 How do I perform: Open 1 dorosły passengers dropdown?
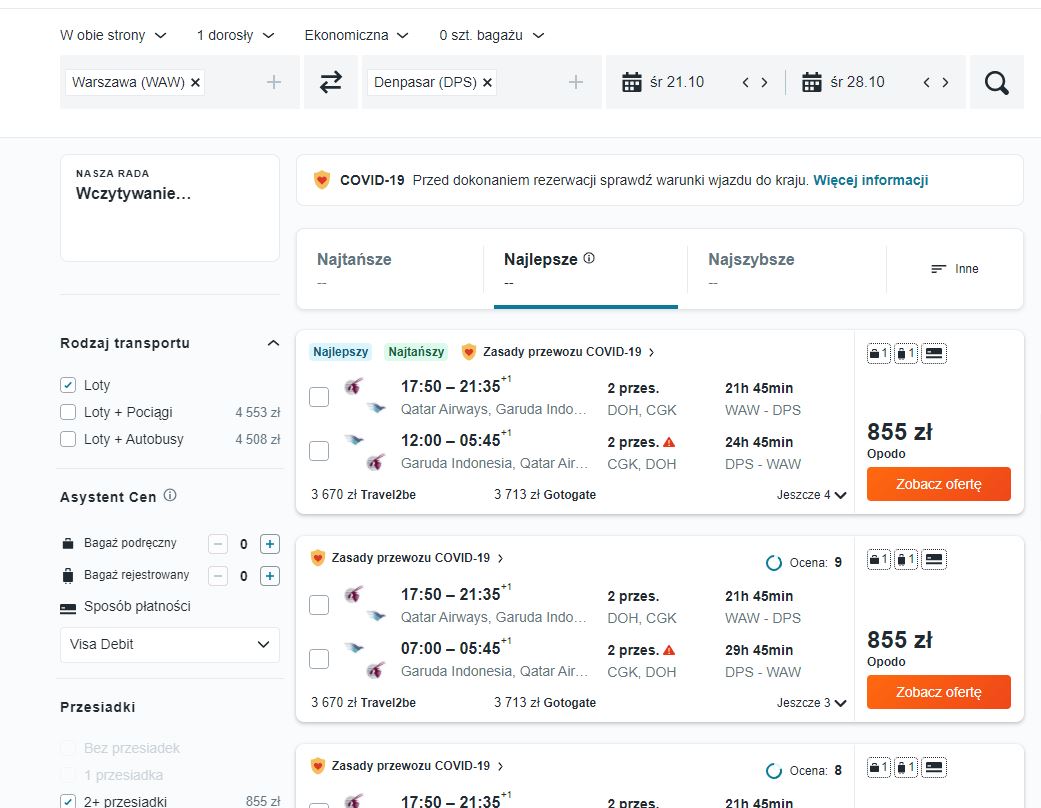pyautogui.click(x=236, y=35)
